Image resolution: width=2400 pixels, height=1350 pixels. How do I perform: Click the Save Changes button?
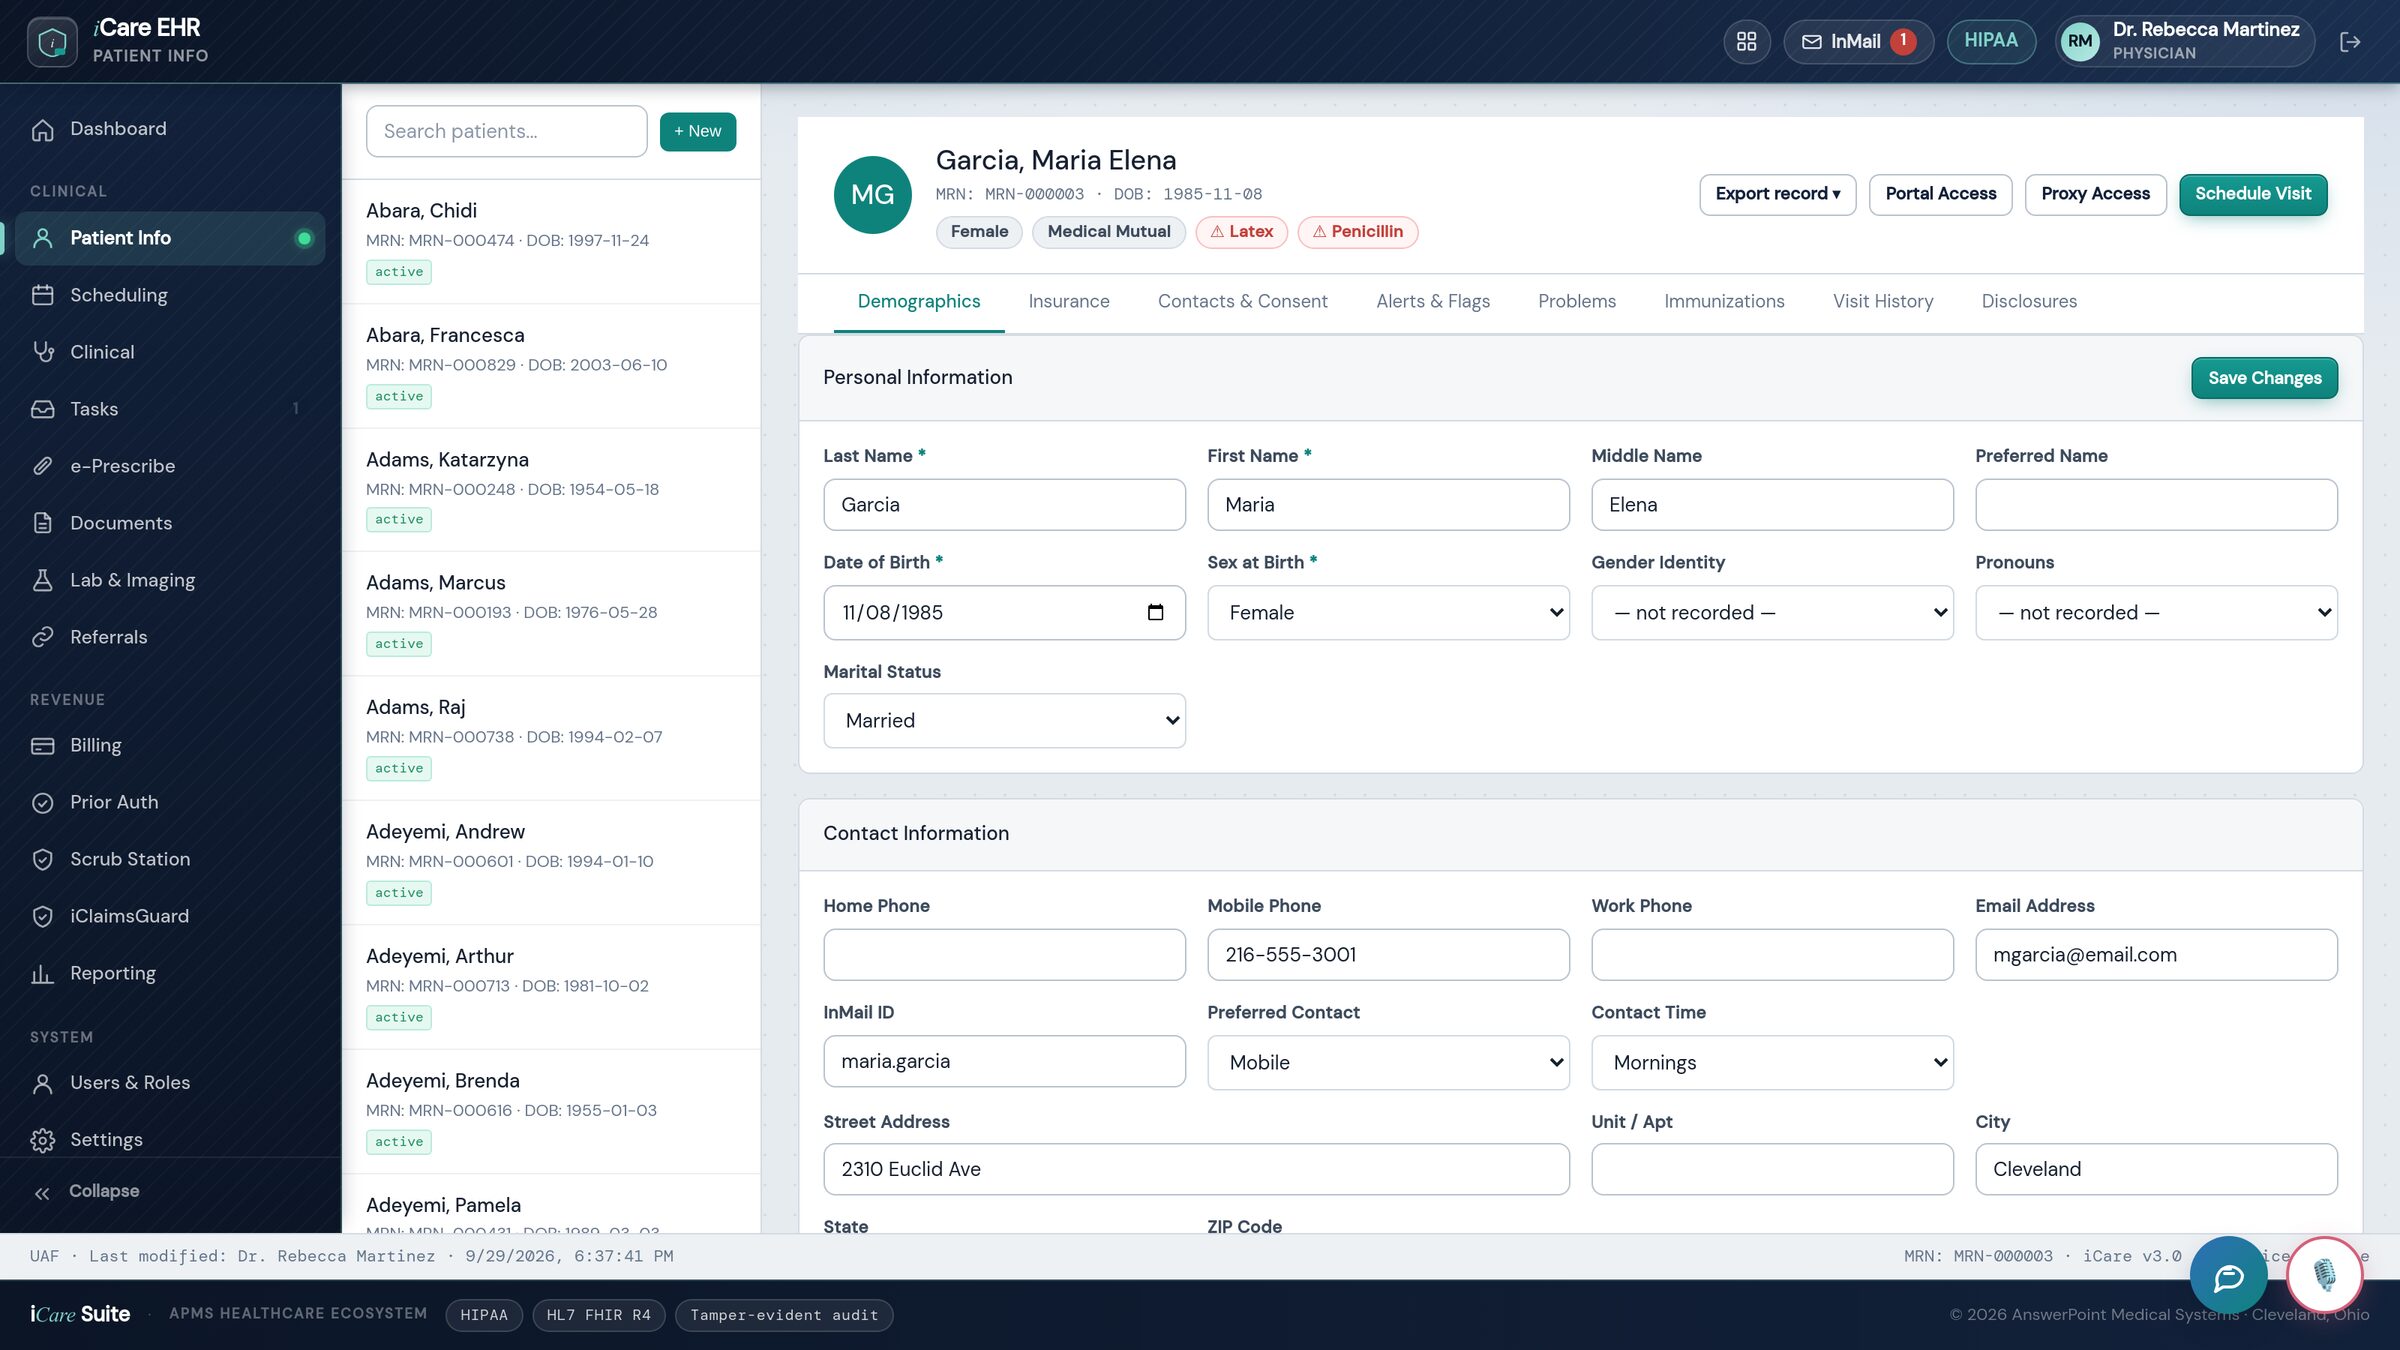tap(2264, 378)
